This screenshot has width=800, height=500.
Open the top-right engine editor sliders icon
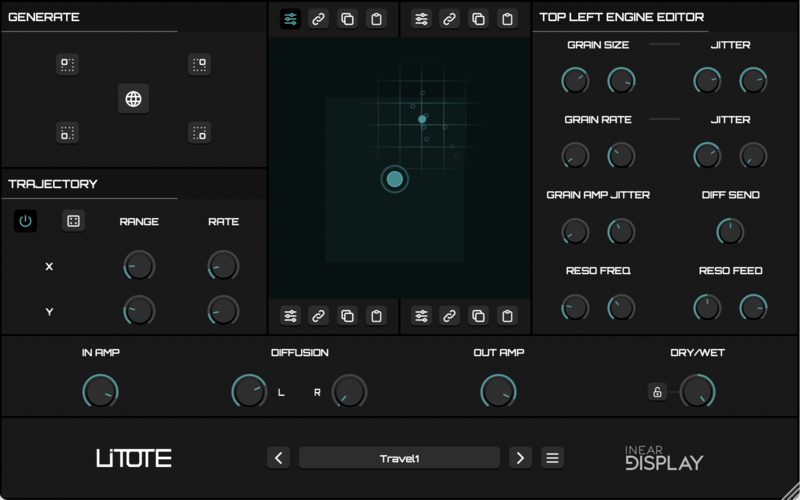(421, 19)
